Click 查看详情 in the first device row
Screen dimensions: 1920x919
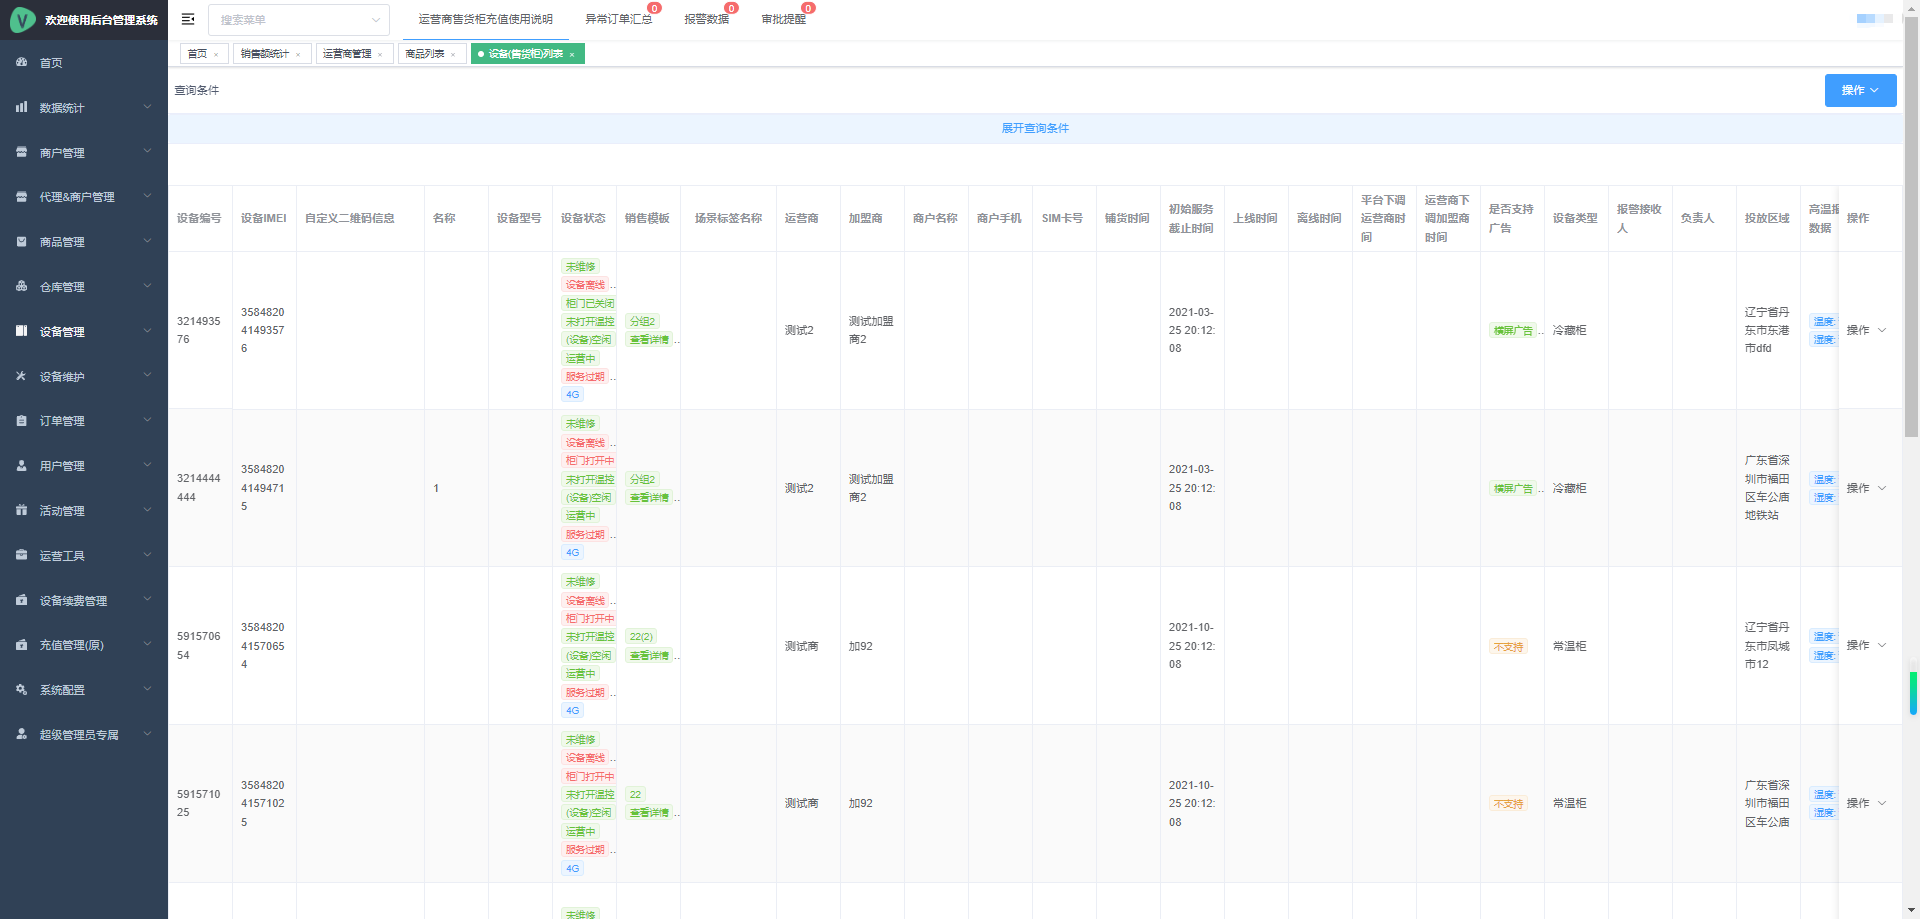[x=649, y=340]
